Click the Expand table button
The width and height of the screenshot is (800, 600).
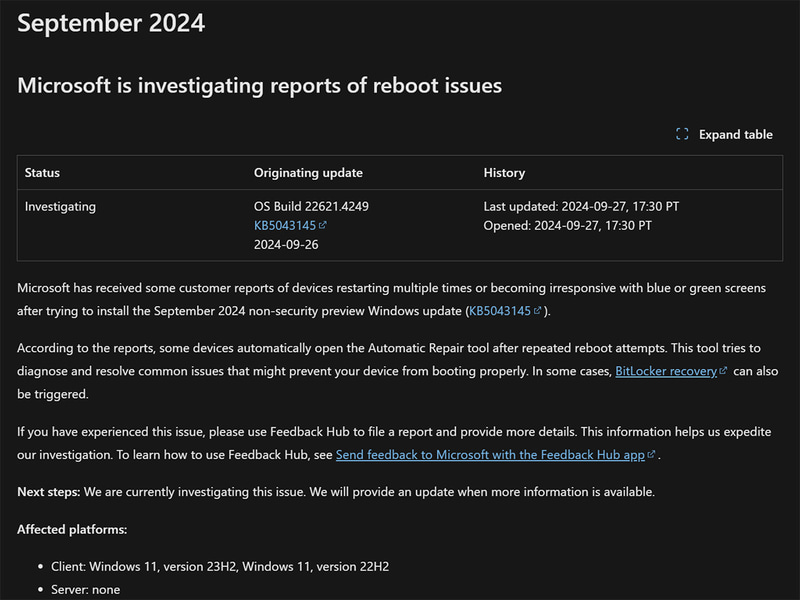[724, 134]
